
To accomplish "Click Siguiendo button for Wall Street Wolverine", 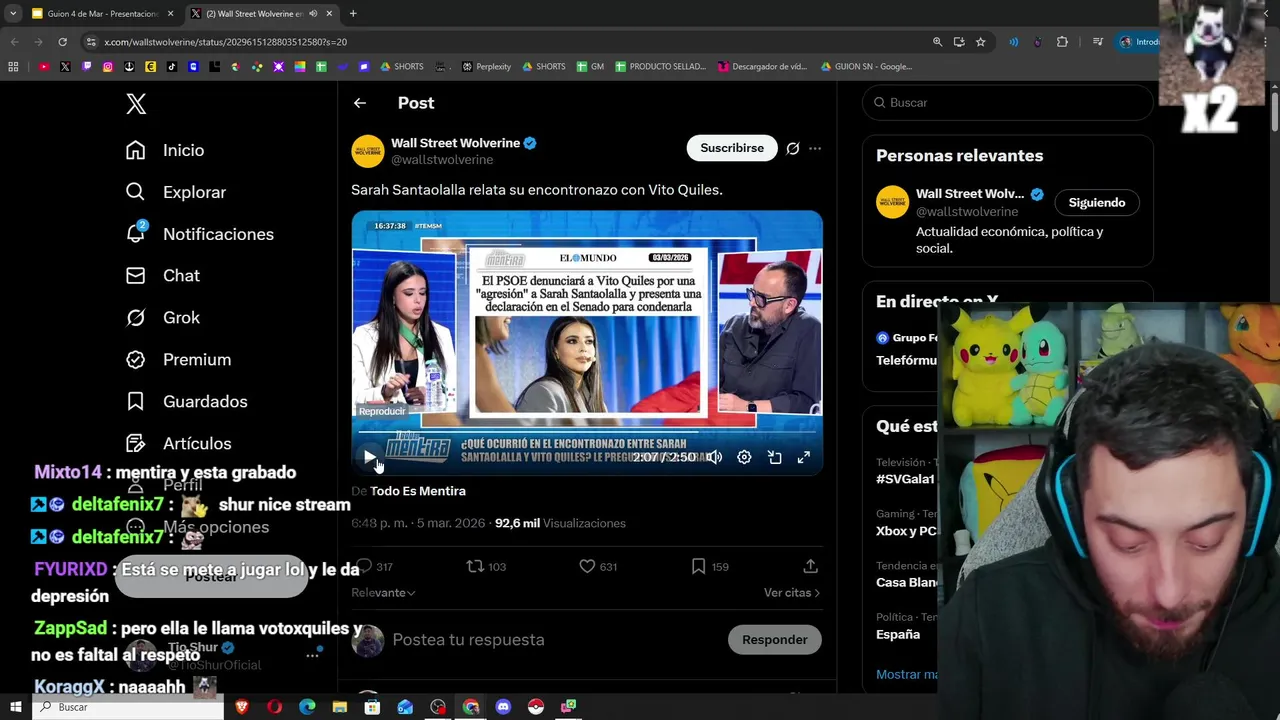I will point(1097,202).
